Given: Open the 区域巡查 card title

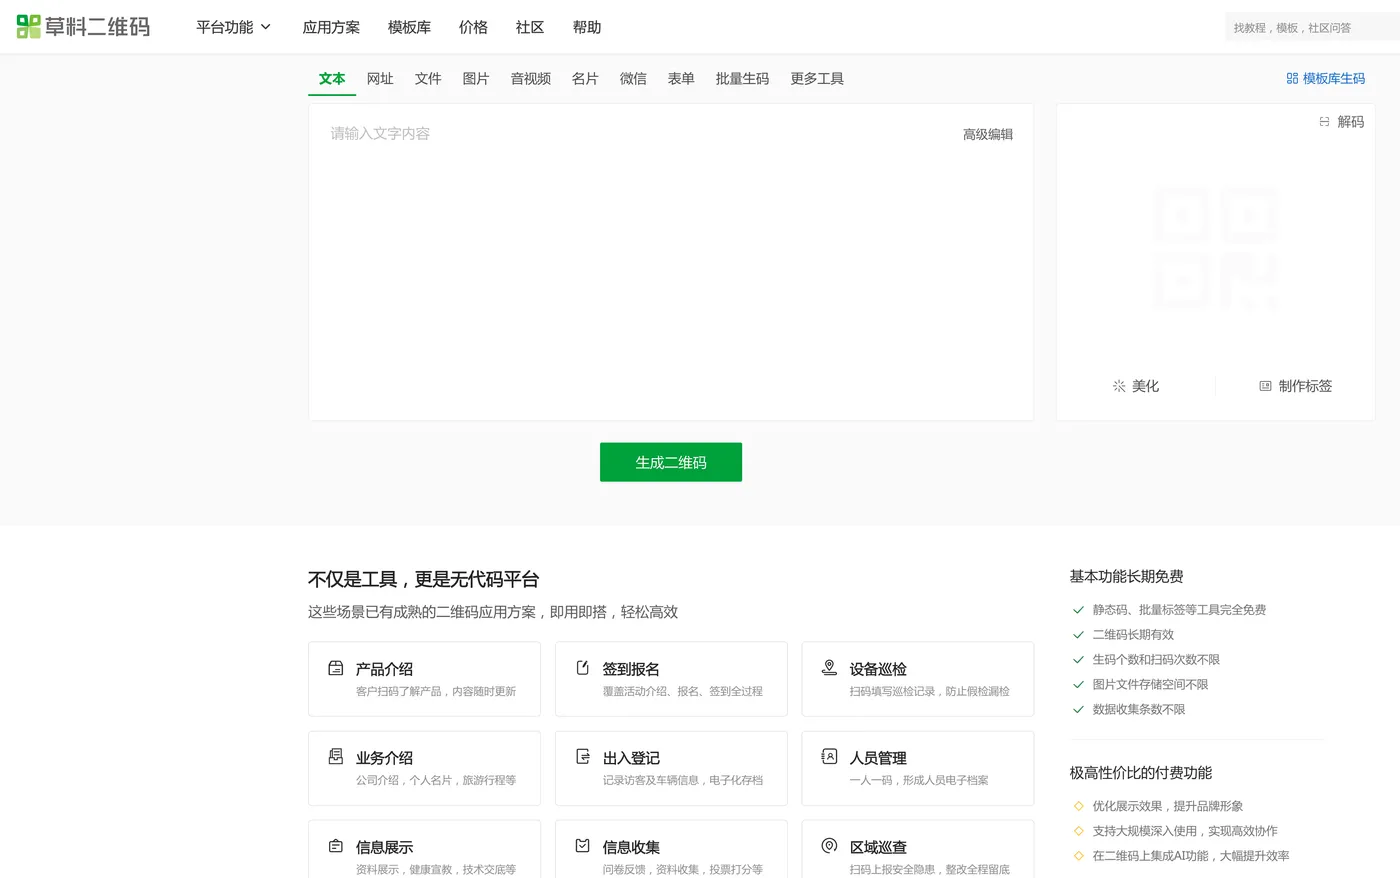Looking at the screenshot, I should [878, 847].
